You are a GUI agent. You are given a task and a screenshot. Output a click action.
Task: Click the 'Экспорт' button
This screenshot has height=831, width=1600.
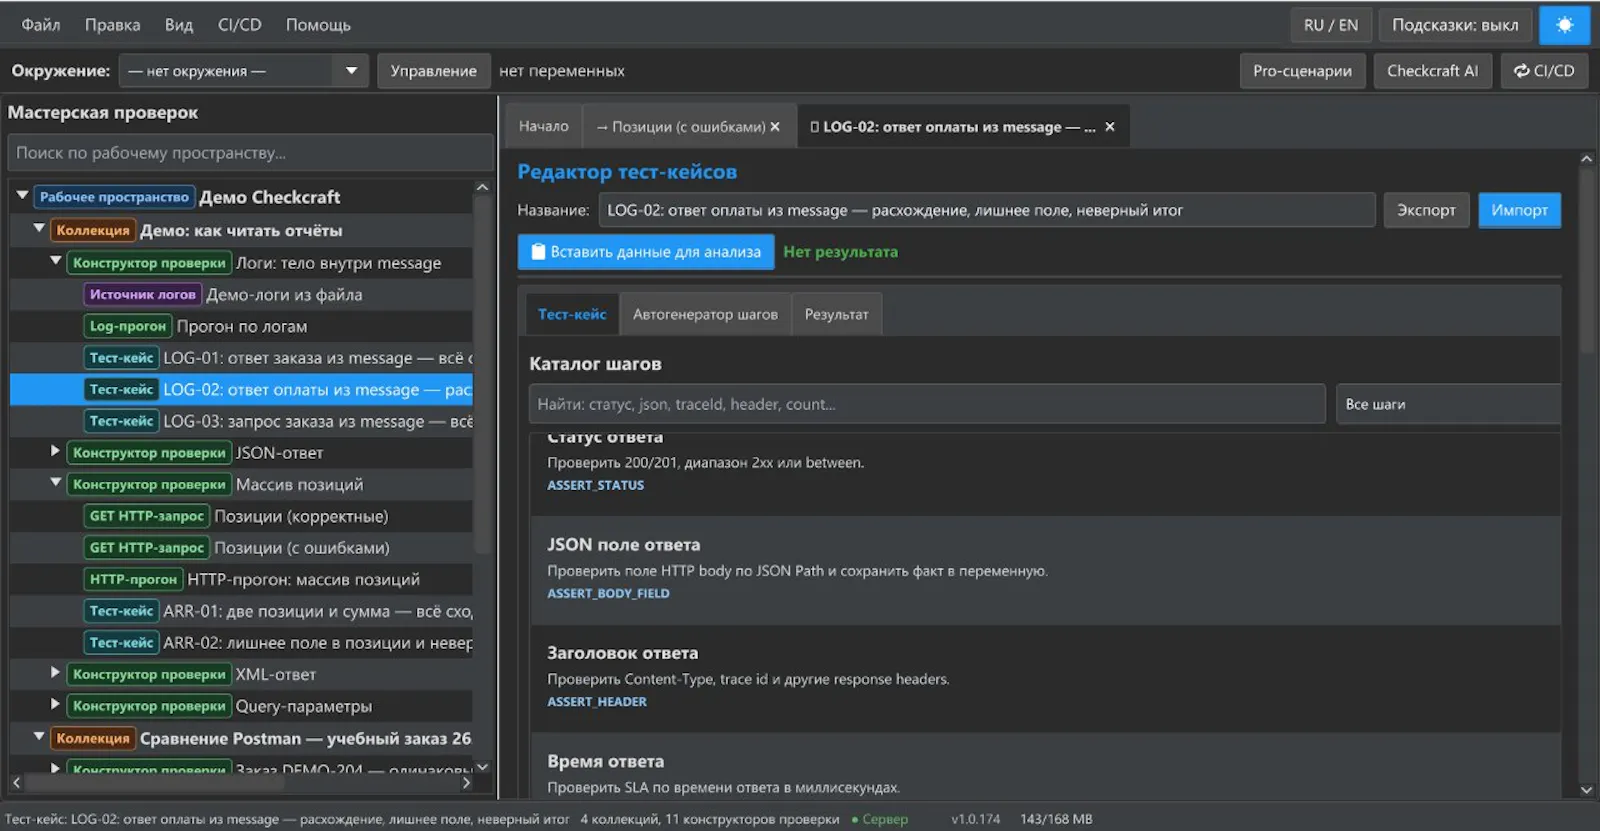(1426, 210)
